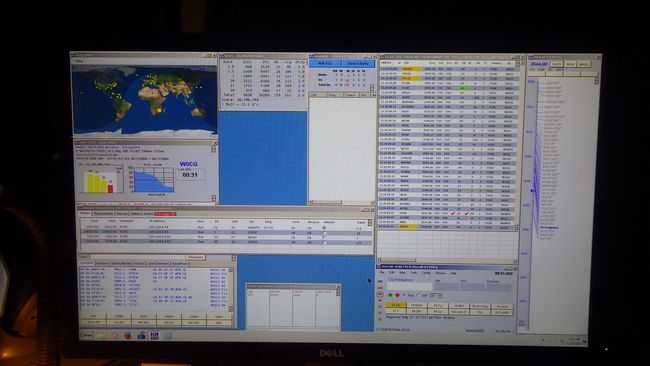The width and height of the screenshot is (650, 366).
Task: Click the yellow folder icon in taskbar
Action: pyautogui.click(x=102, y=335)
